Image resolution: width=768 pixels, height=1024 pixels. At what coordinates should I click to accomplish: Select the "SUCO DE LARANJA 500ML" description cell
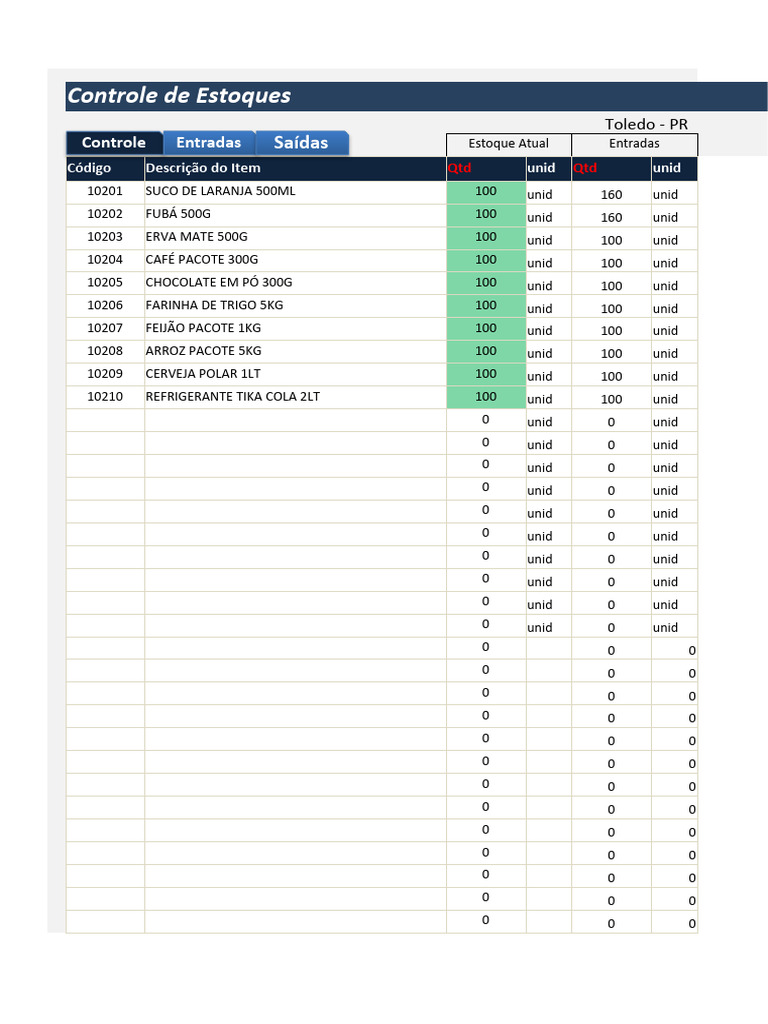(x=221, y=191)
